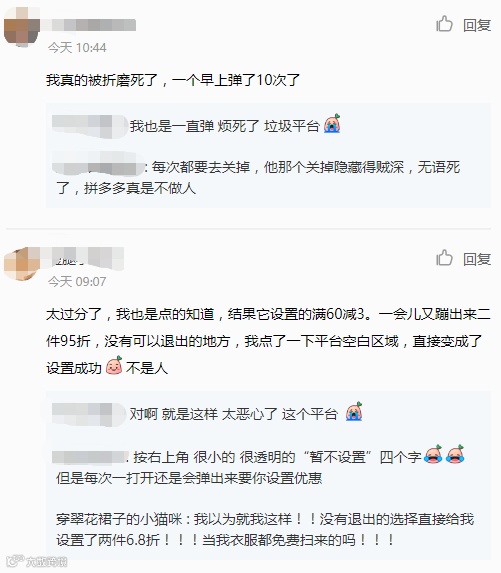Open avatar of the 10:44 commenter
This screenshot has width=501, height=573.
pyautogui.click(x=22, y=27)
